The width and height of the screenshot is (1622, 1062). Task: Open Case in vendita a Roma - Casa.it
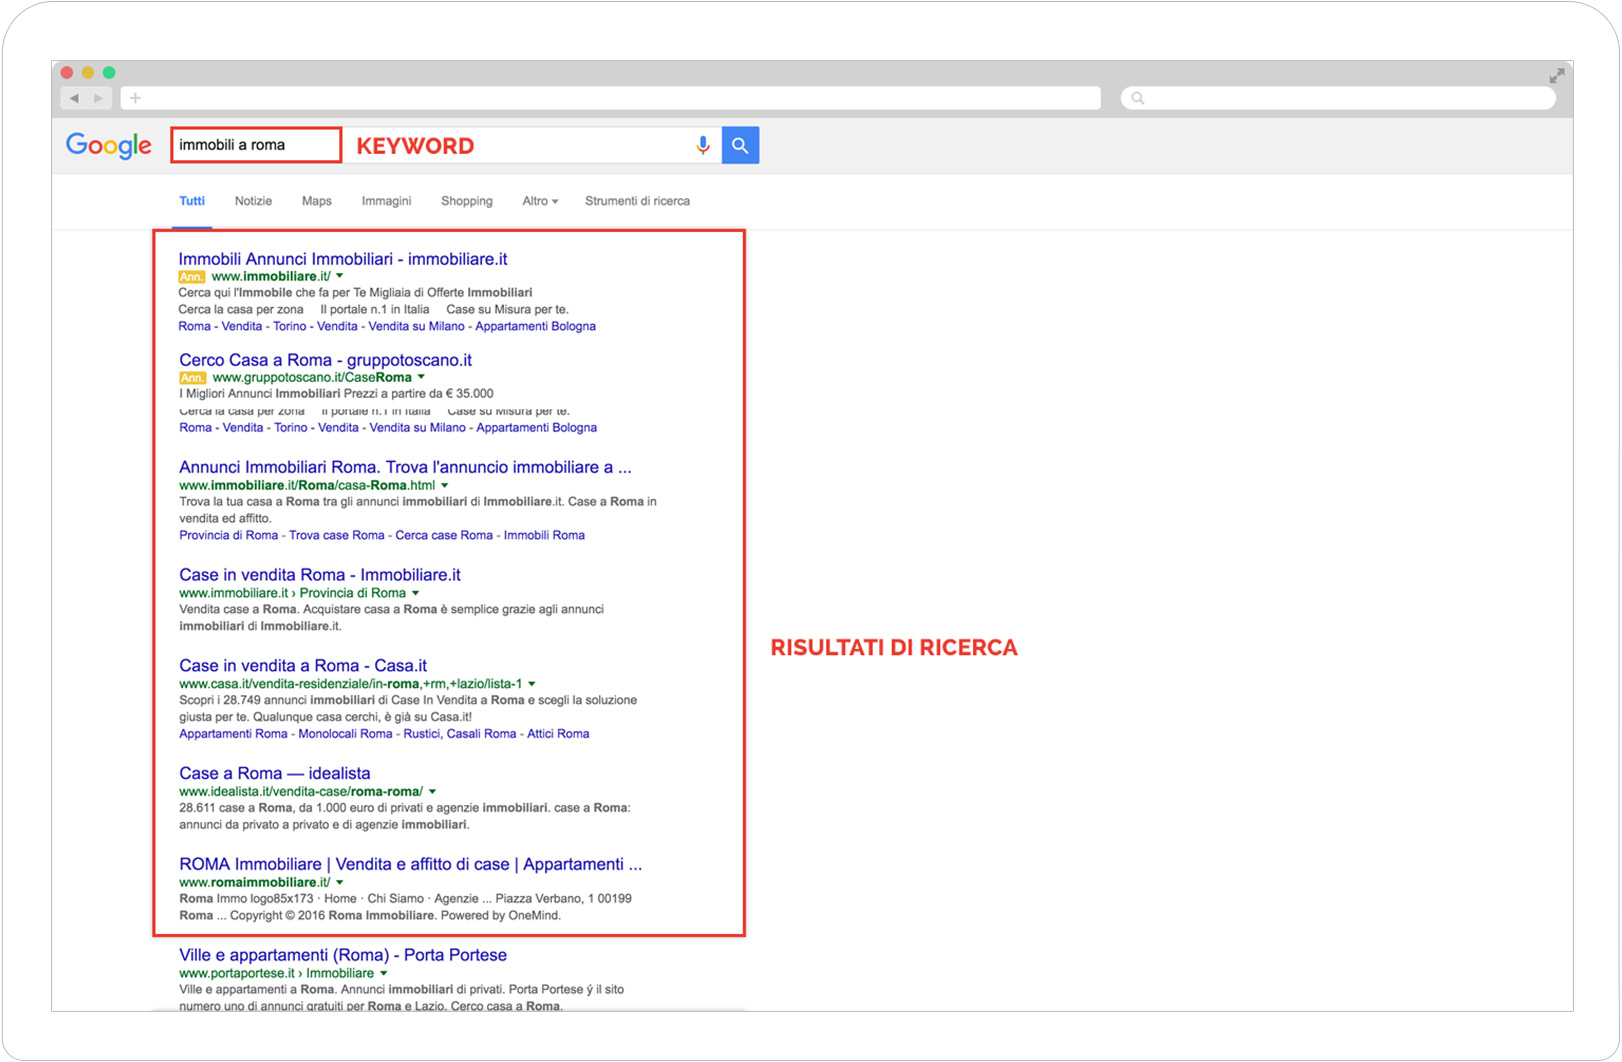click(x=303, y=666)
